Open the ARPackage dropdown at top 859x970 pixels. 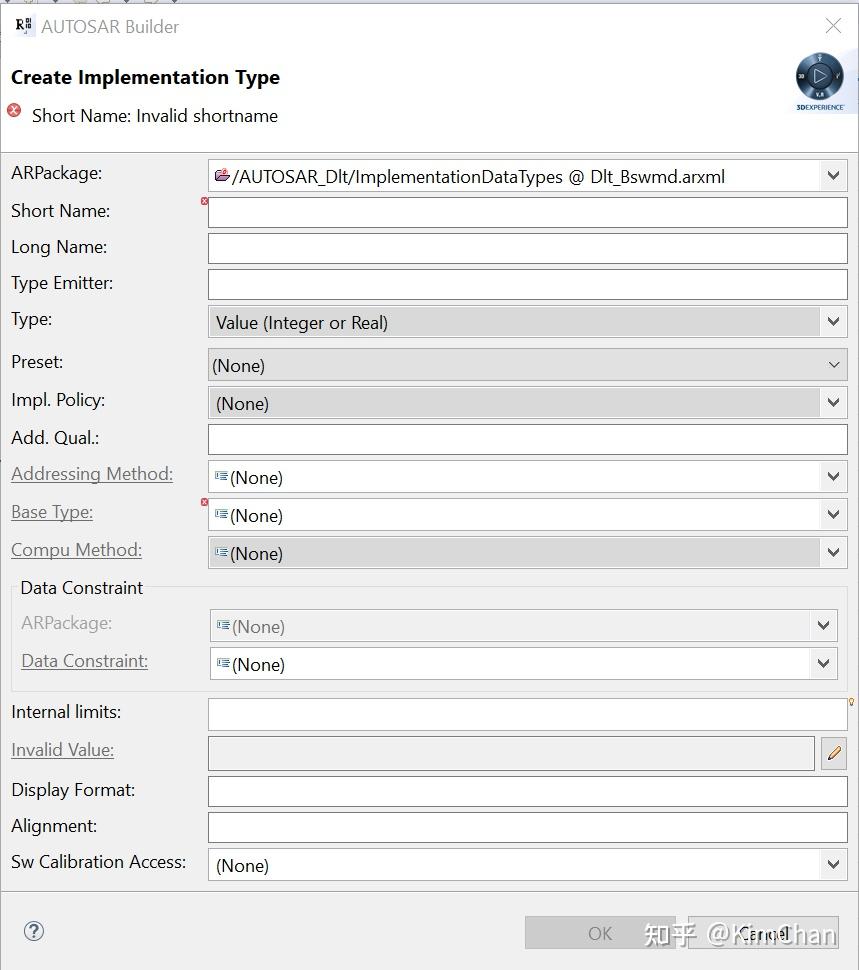833,176
